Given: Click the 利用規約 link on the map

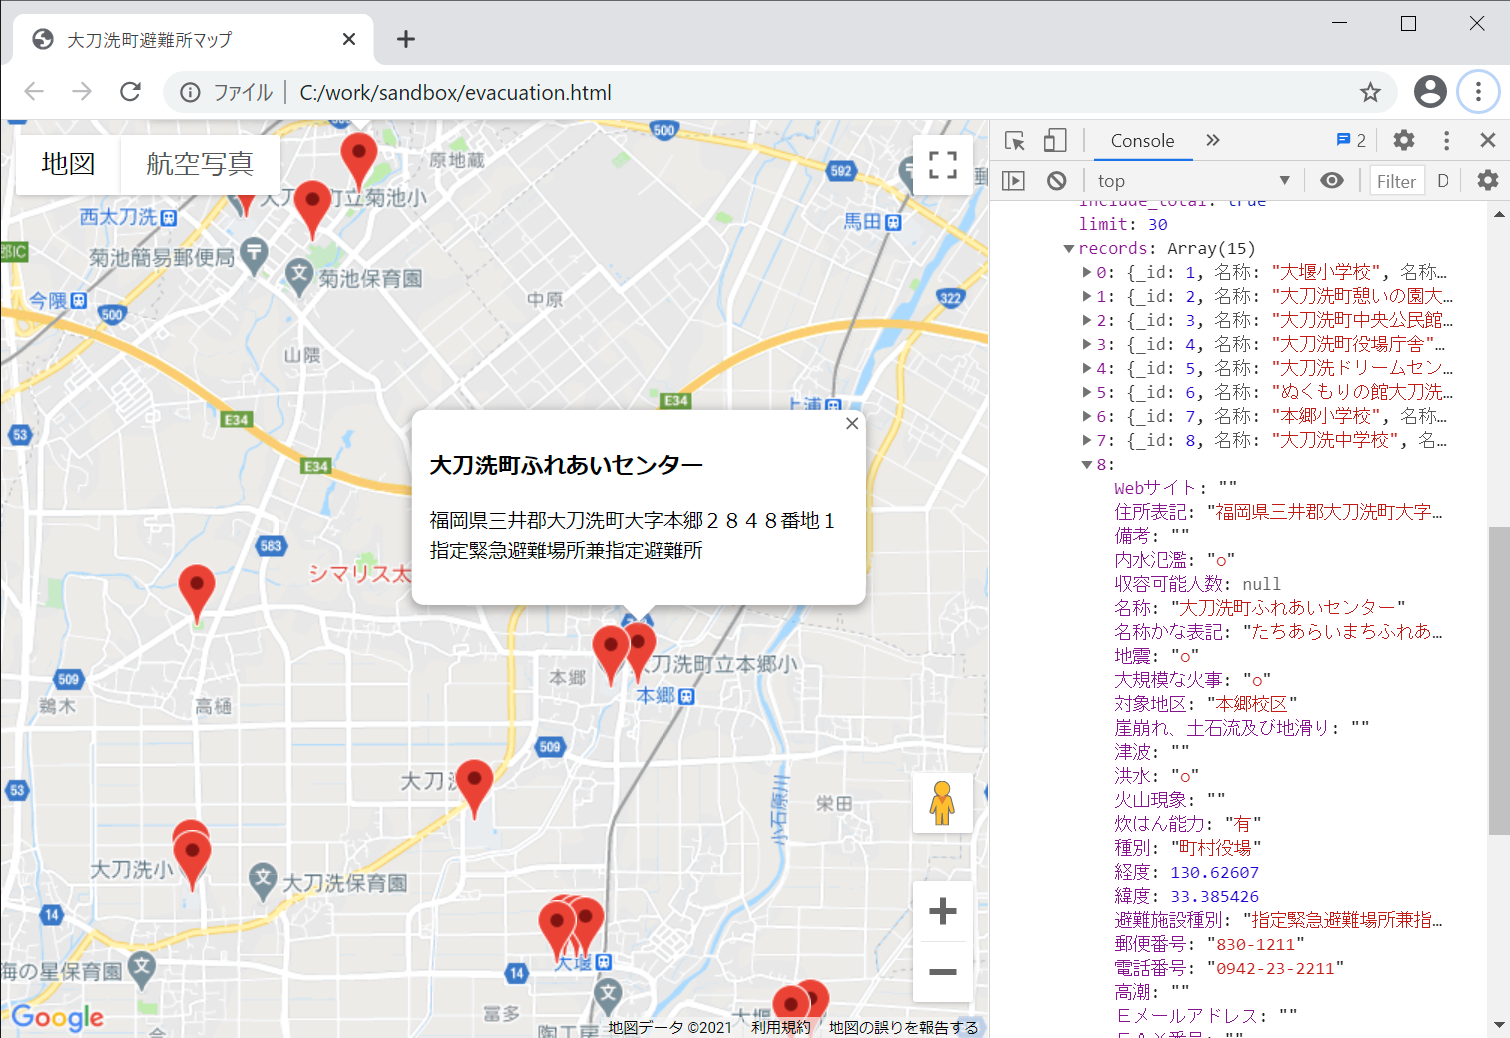Looking at the screenshot, I should (781, 1027).
